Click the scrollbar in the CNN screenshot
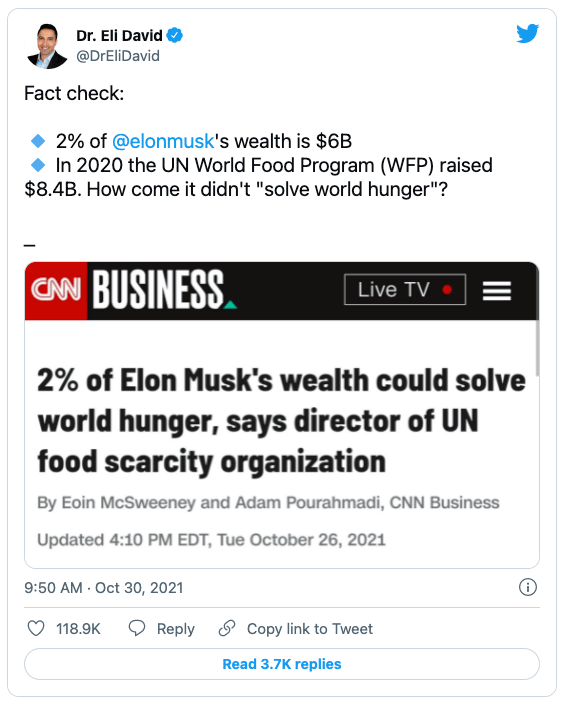The width and height of the screenshot is (571, 709). point(537,347)
